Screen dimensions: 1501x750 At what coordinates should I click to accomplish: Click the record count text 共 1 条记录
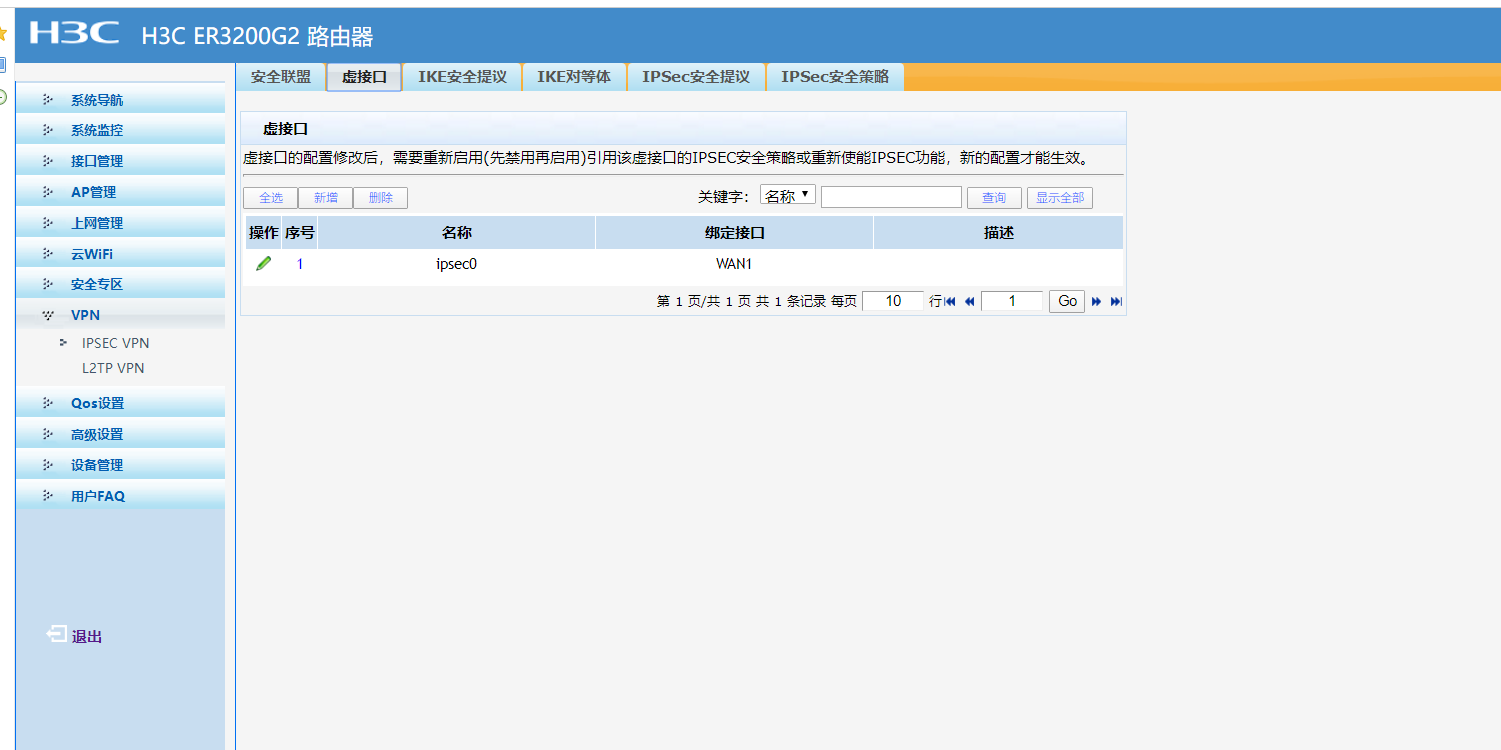(x=791, y=301)
